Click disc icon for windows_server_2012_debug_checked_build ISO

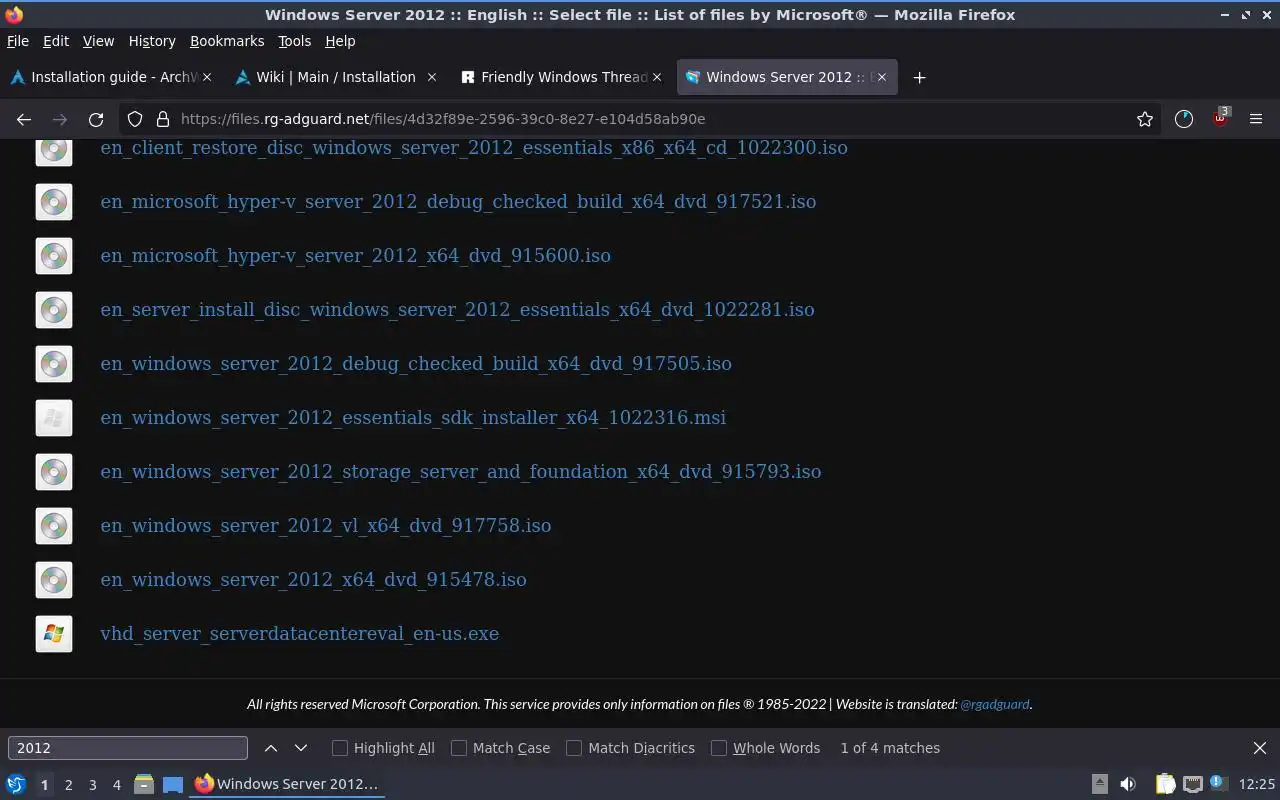pos(54,364)
